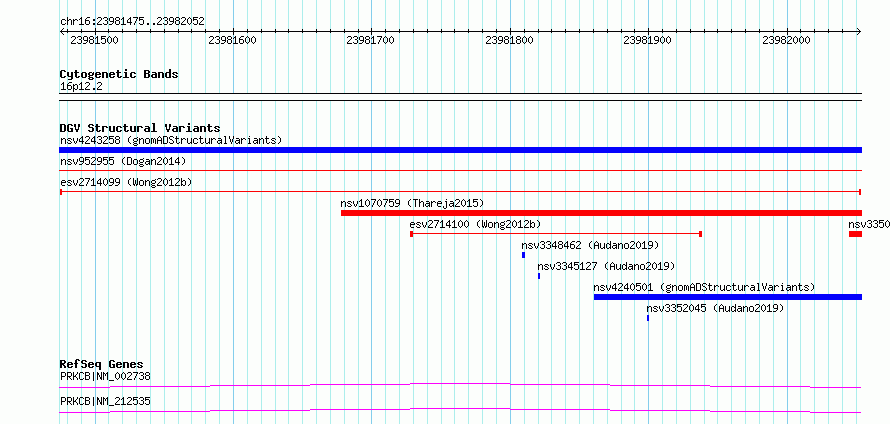Select the 16p12.2 band label
This screenshot has width=890, height=424.
[81, 86]
